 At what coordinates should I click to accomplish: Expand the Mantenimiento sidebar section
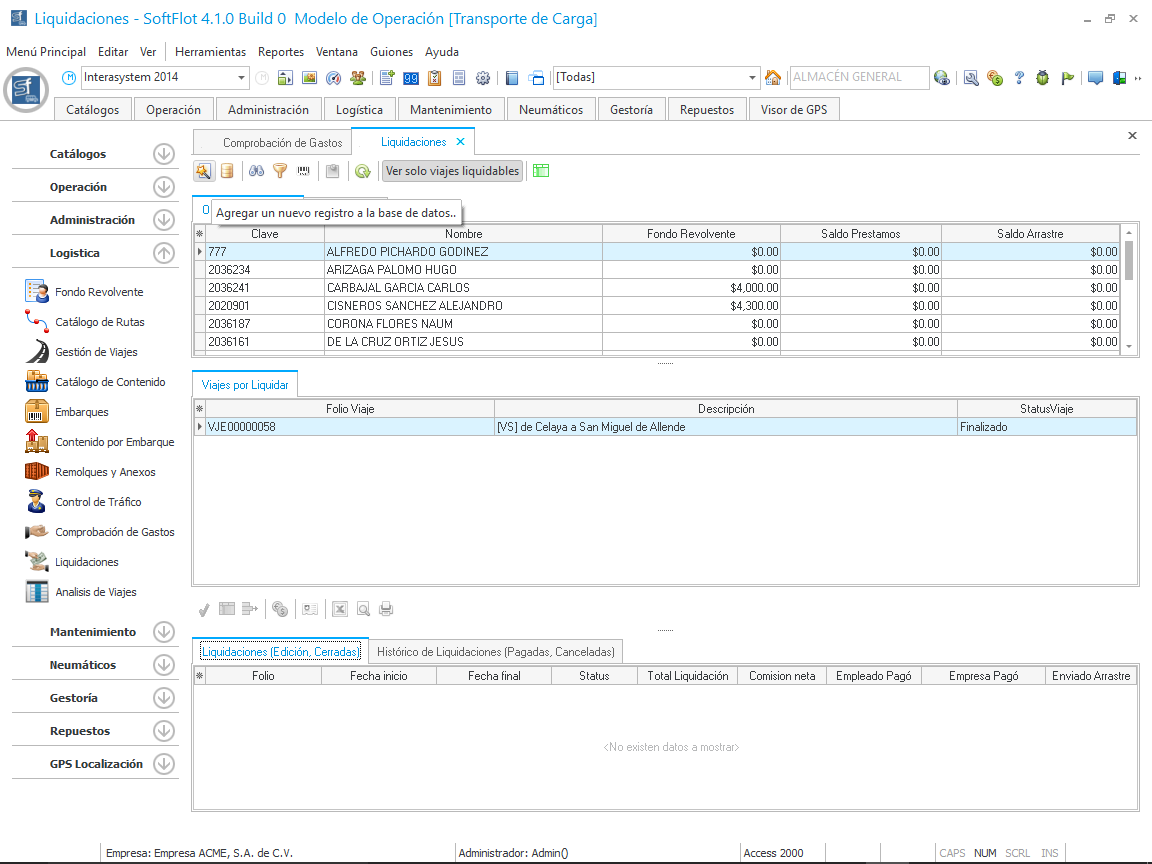[164, 632]
